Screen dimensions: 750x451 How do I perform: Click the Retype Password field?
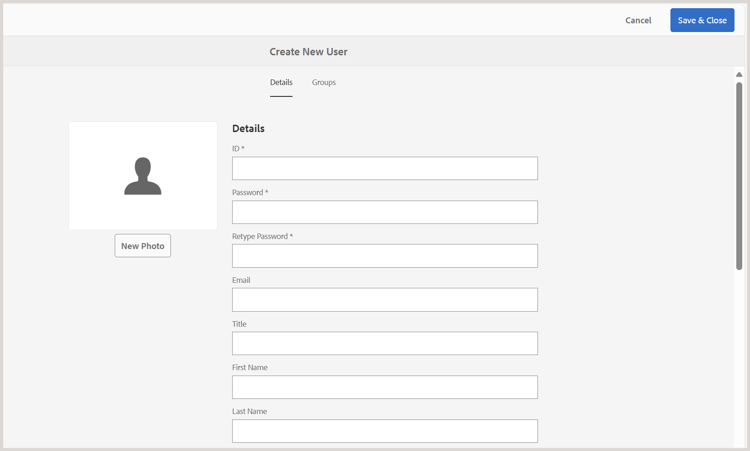pos(385,256)
